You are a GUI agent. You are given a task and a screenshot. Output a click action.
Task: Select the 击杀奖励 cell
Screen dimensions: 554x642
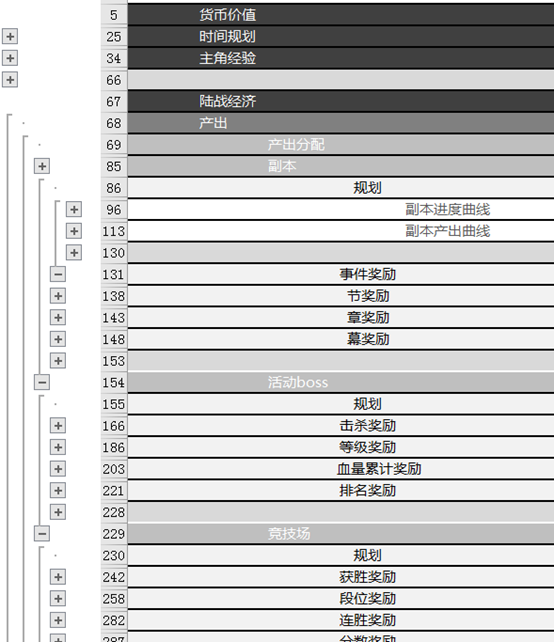pos(341,425)
